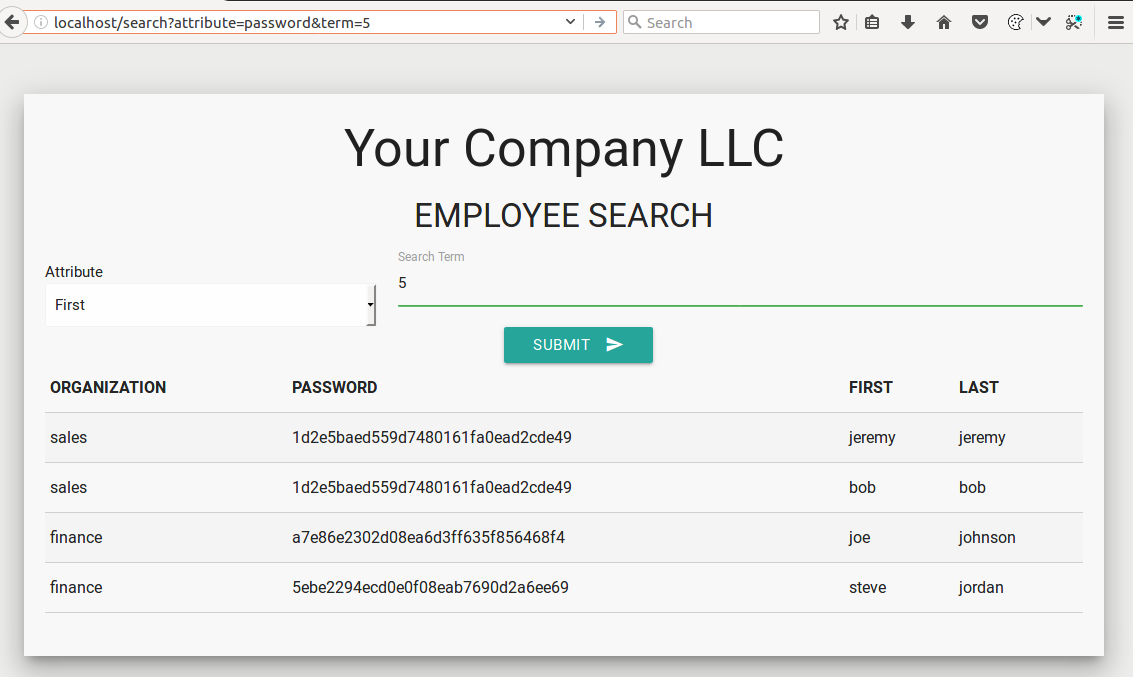This screenshot has width=1133, height=677.
Task: Select the finance cell in joe's row
Action: (x=76, y=537)
